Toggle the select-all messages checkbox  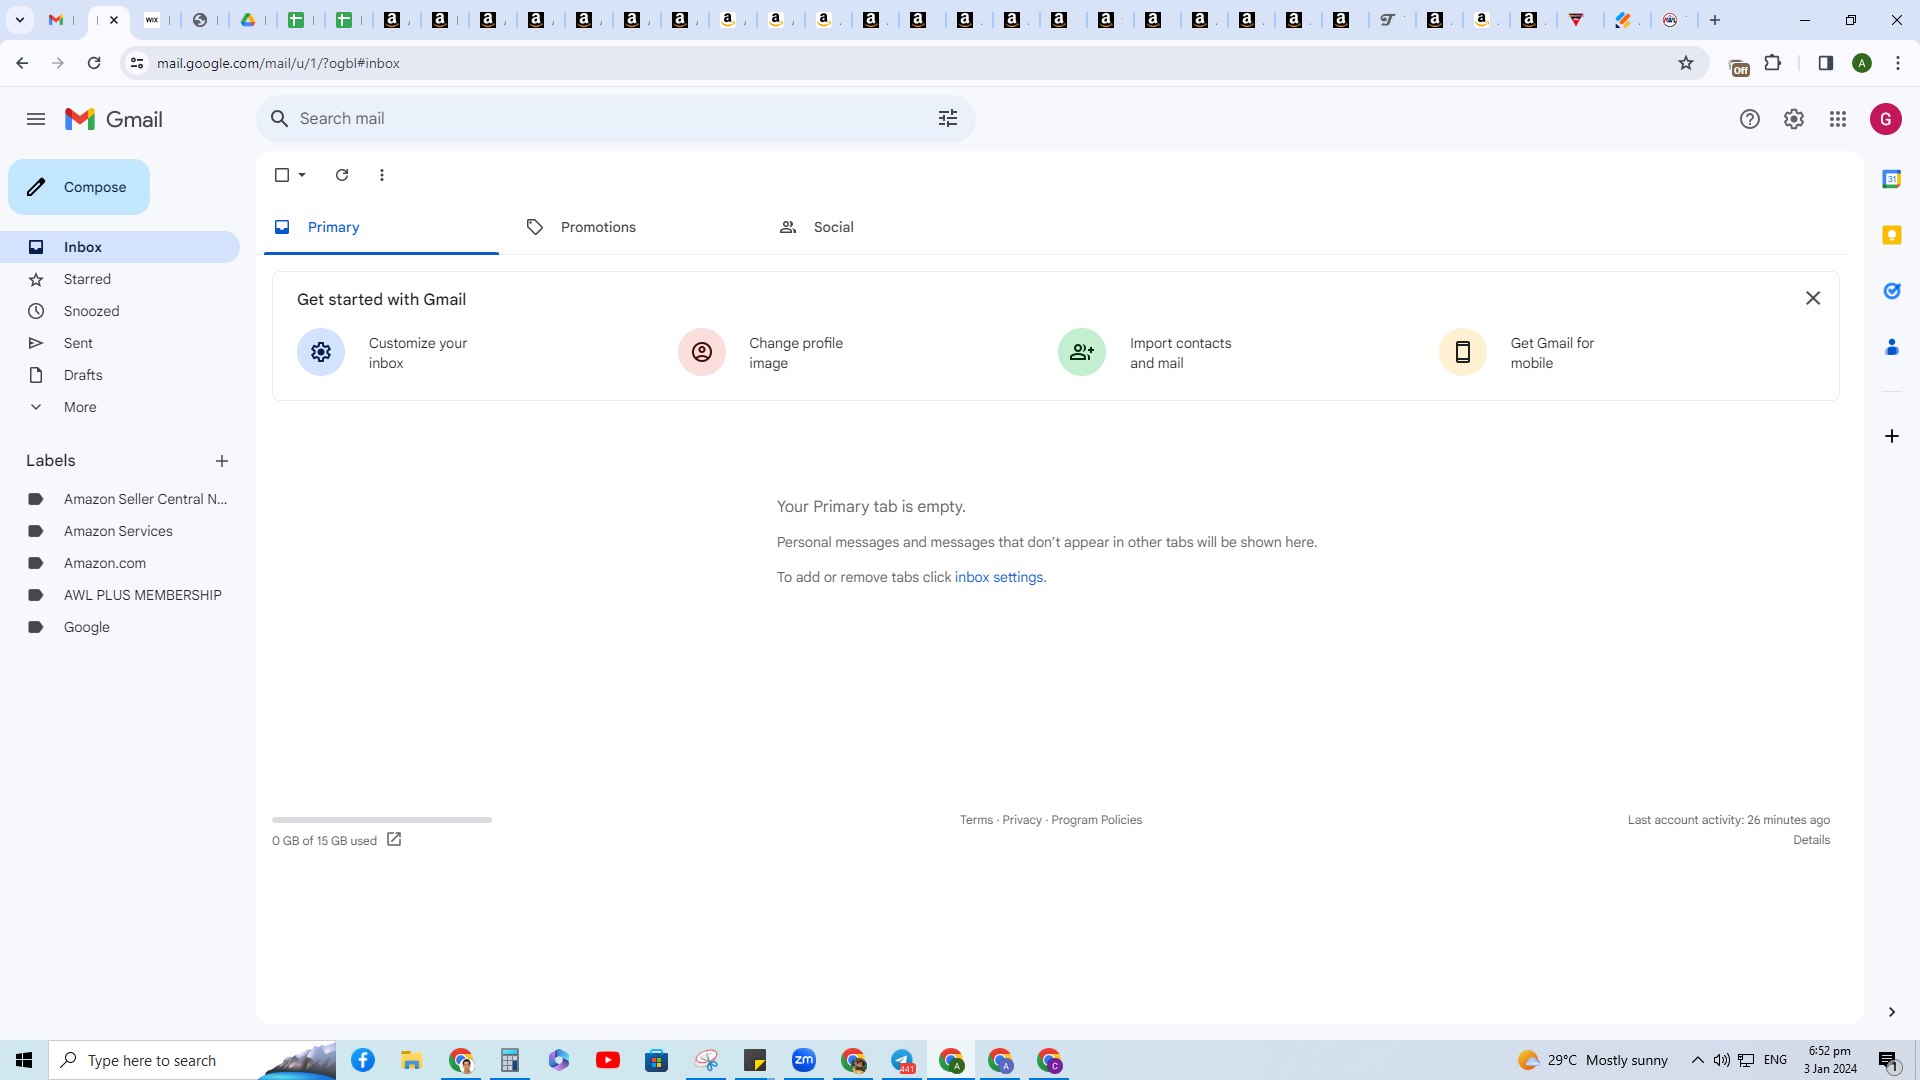pyautogui.click(x=282, y=175)
